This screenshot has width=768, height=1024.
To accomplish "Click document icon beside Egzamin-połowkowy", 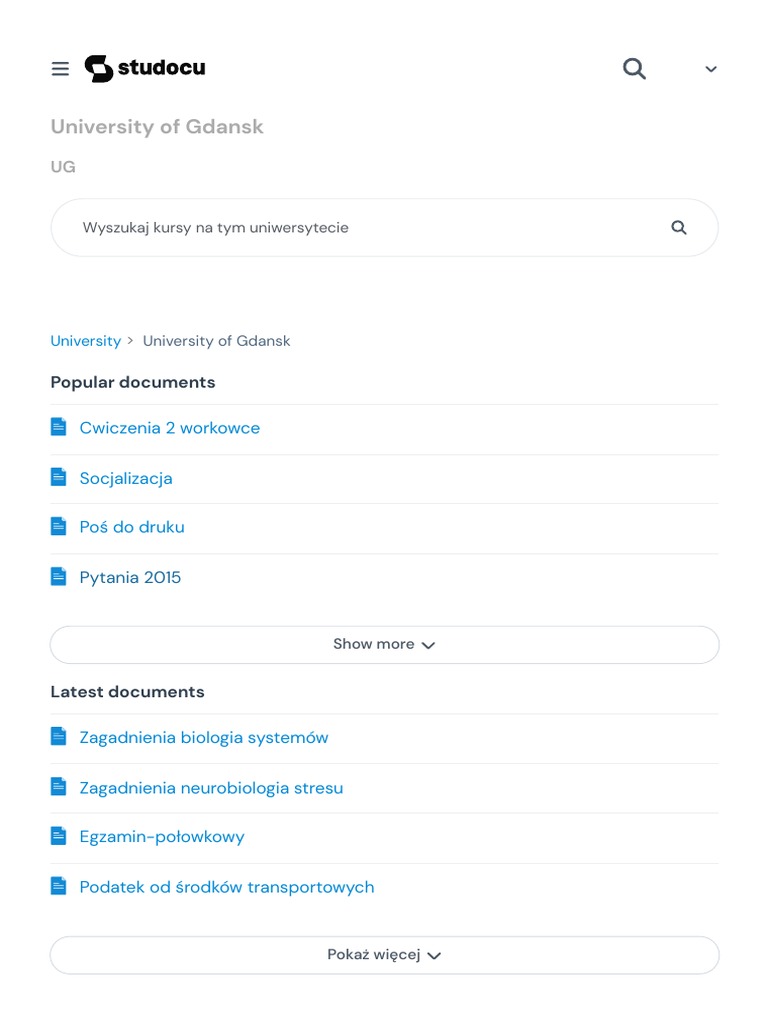I will 59,836.
